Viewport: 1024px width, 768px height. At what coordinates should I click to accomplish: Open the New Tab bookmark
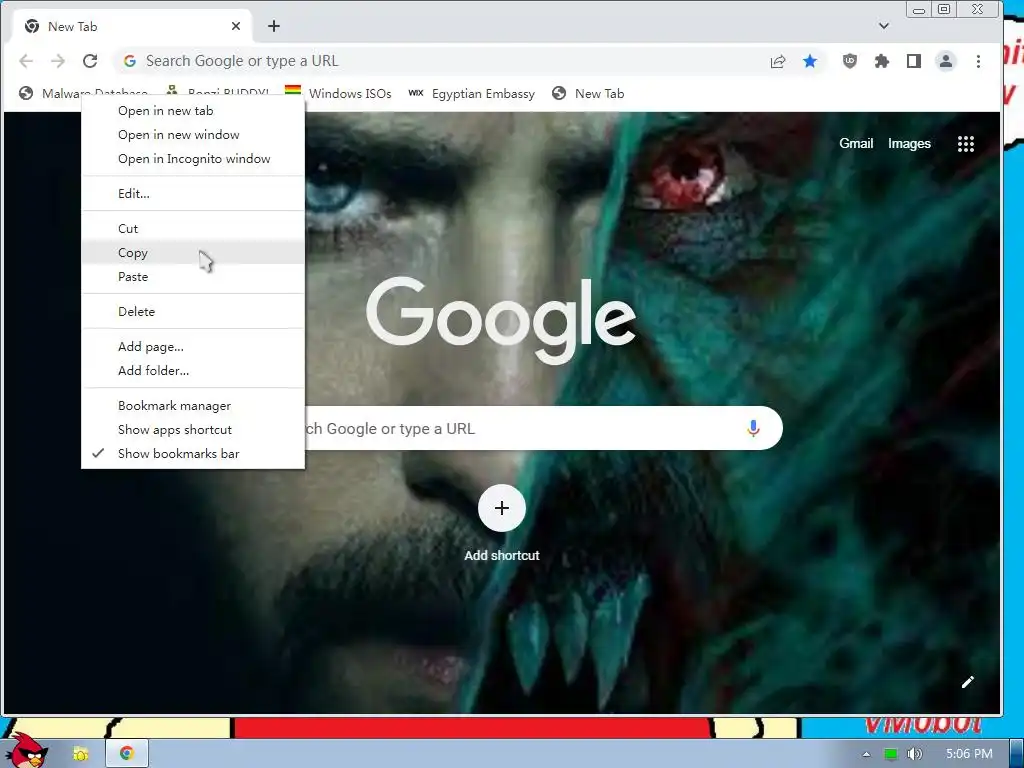click(588, 93)
